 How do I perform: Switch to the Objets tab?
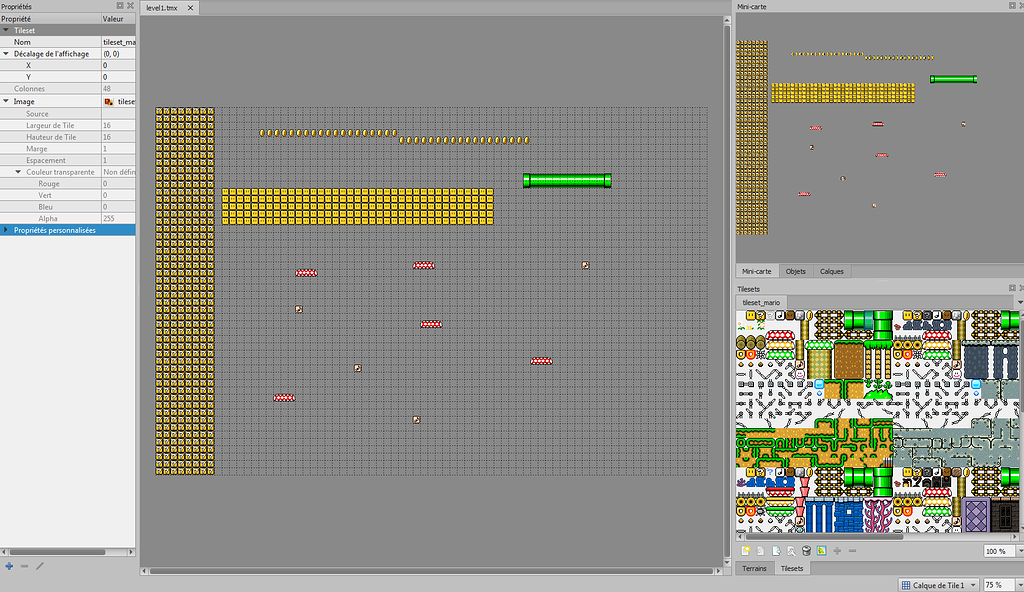[795, 270]
